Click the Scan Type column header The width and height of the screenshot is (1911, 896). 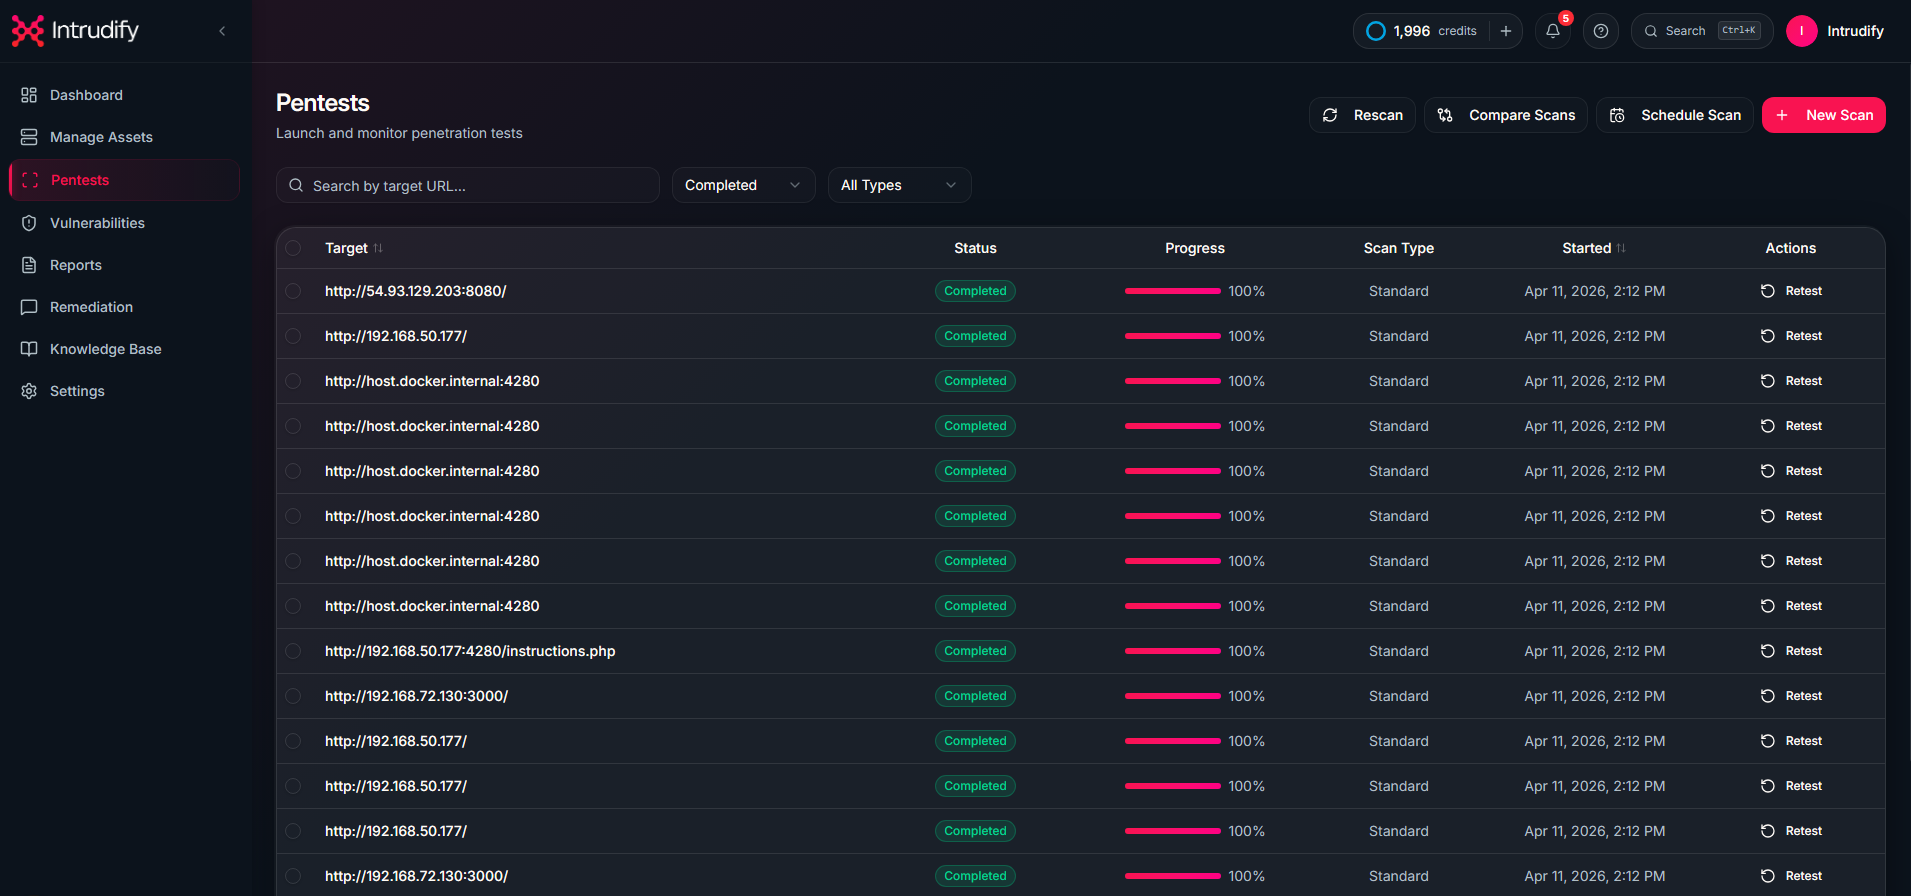click(1399, 248)
